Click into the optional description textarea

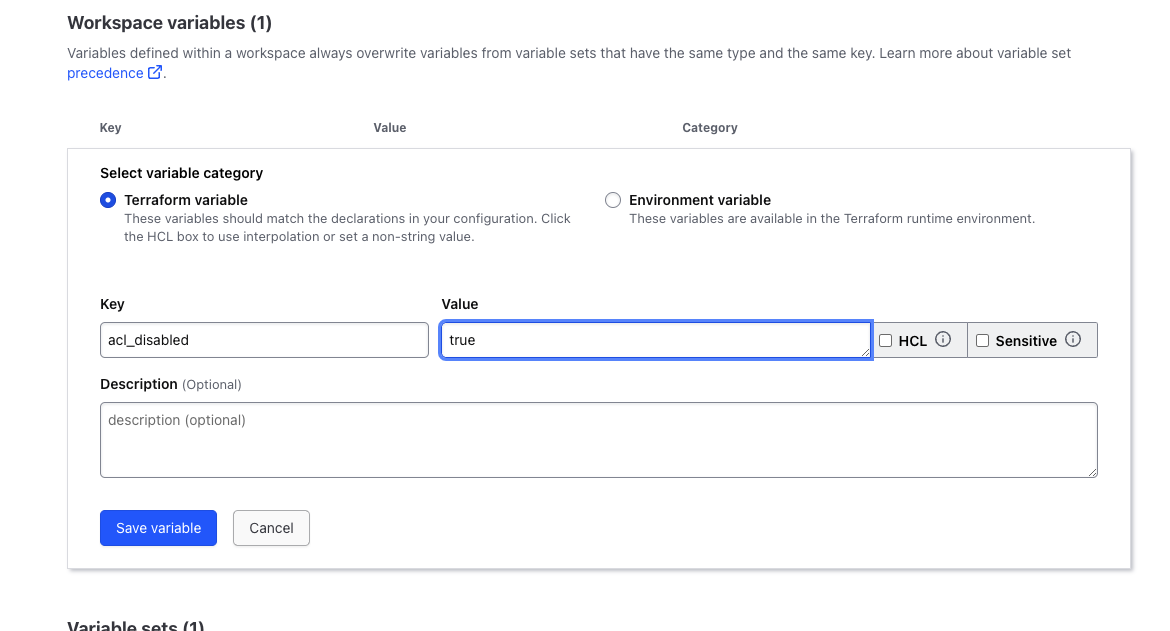pyautogui.click(x=598, y=440)
